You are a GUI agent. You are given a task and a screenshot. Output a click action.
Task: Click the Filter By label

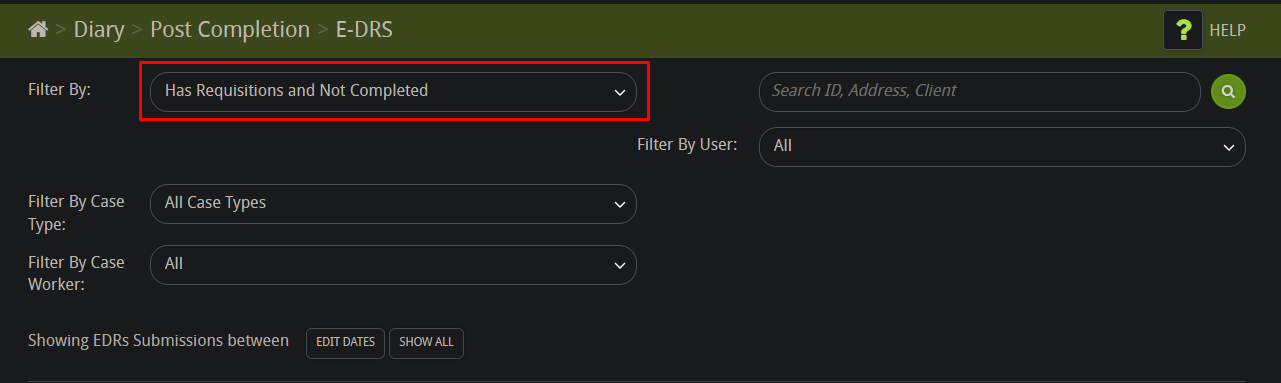coord(60,89)
